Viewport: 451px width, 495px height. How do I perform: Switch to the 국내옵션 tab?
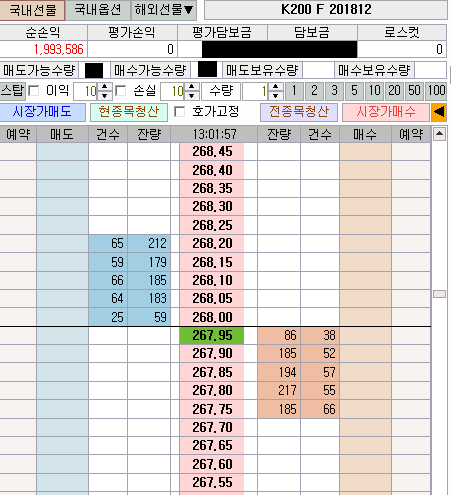coord(98,10)
